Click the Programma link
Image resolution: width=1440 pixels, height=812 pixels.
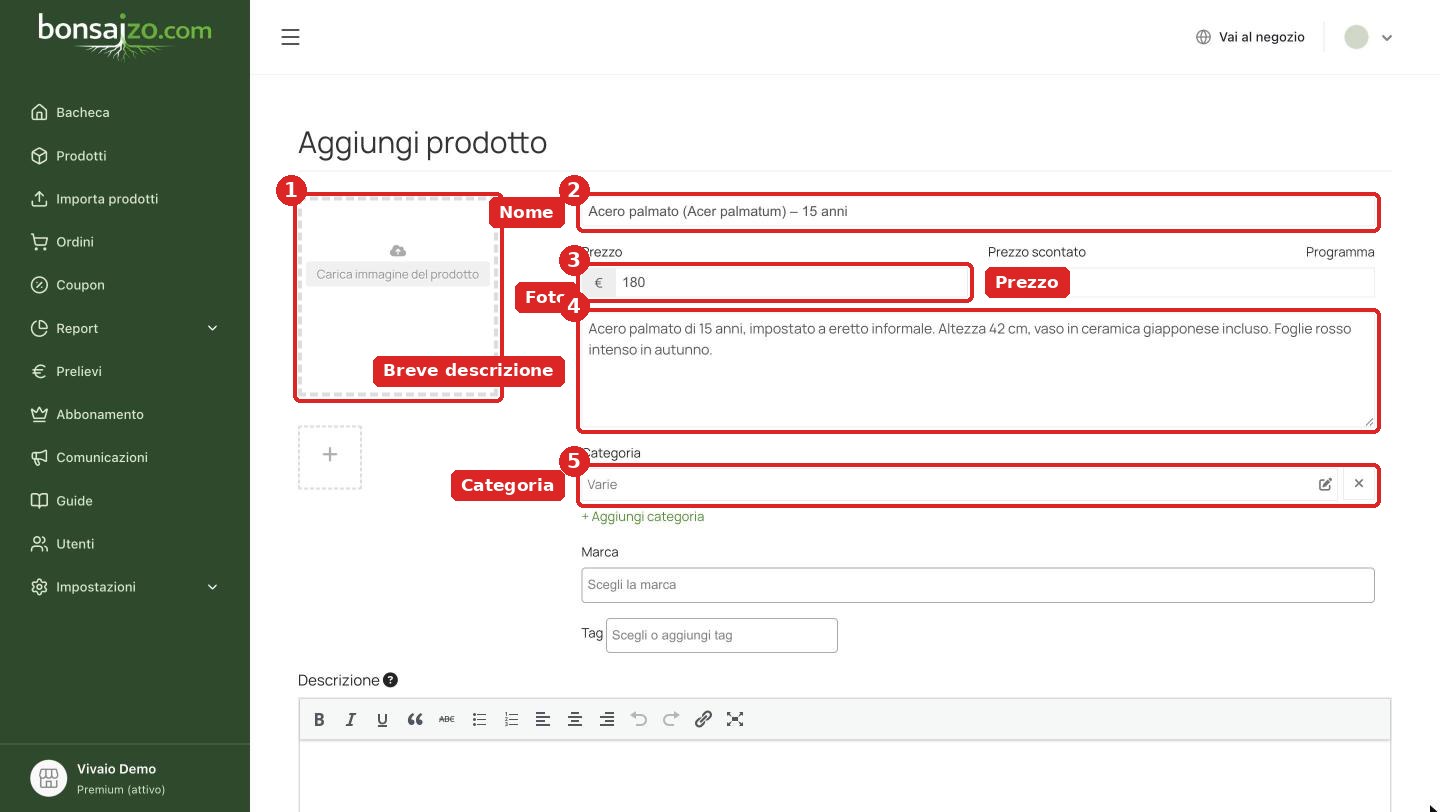click(1340, 252)
